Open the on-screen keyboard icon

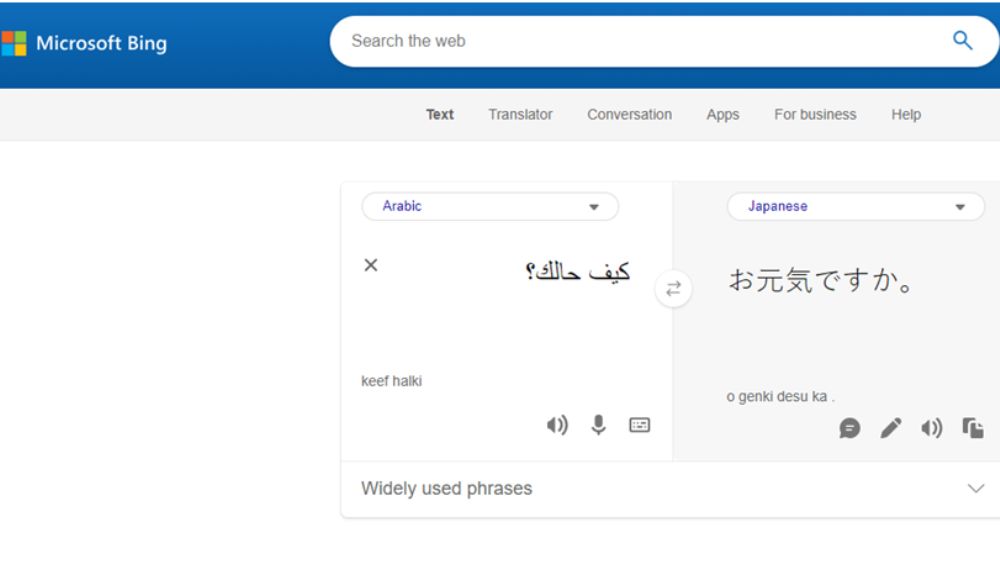click(639, 425)
